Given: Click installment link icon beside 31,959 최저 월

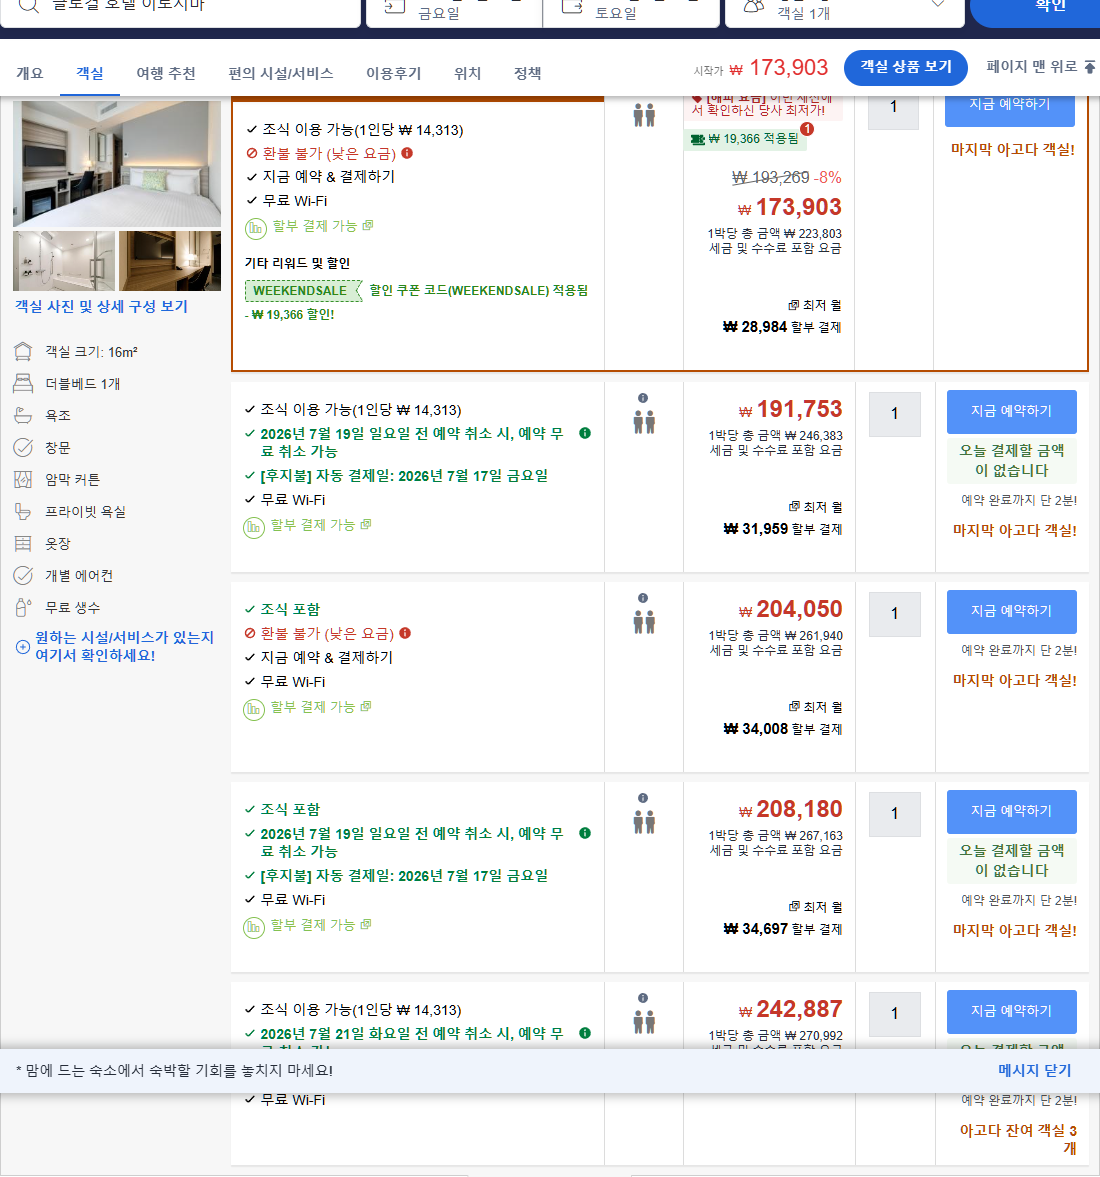Looking at the screenshot, I should (794, 507).
